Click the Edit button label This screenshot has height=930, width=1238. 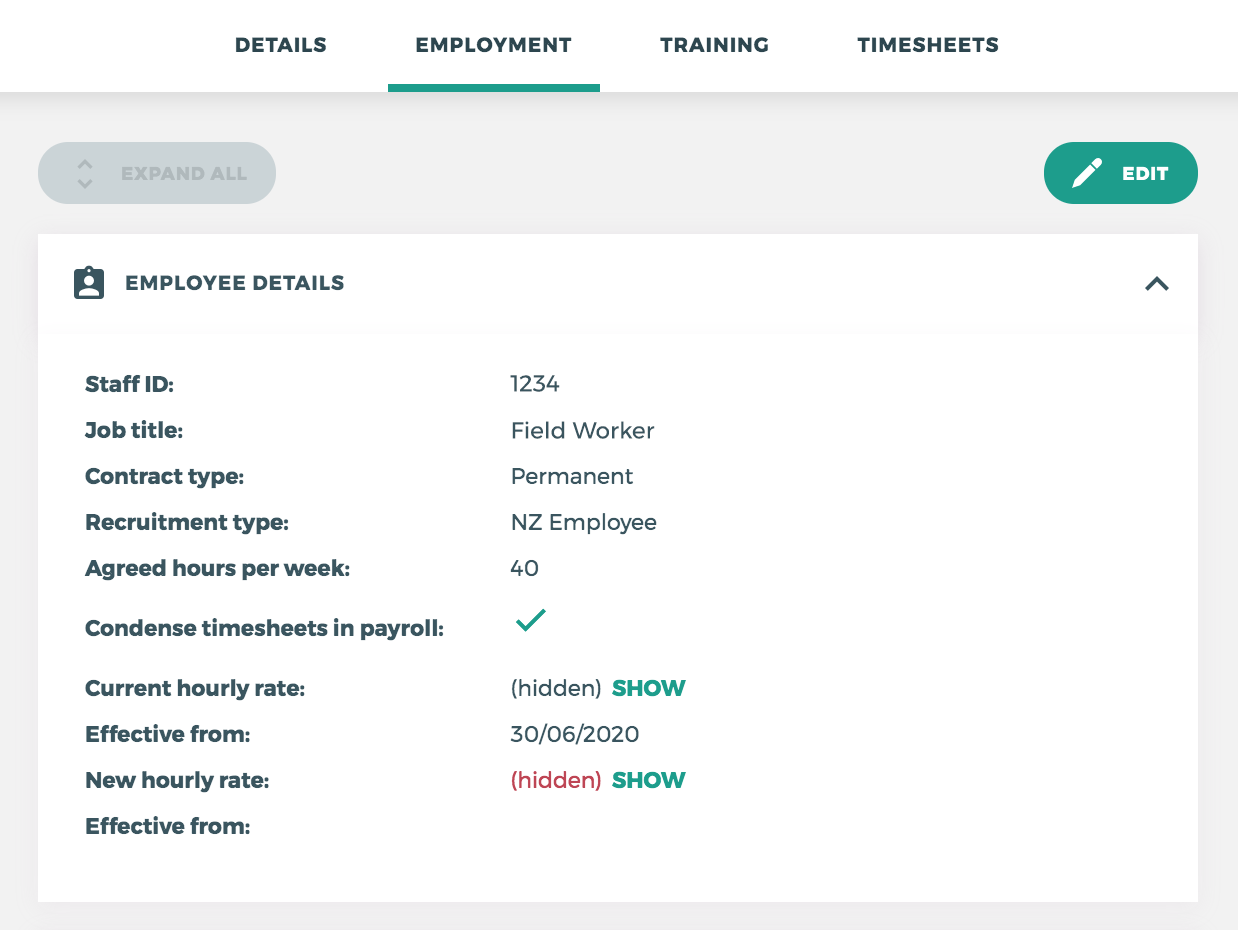coord(1144,173)
